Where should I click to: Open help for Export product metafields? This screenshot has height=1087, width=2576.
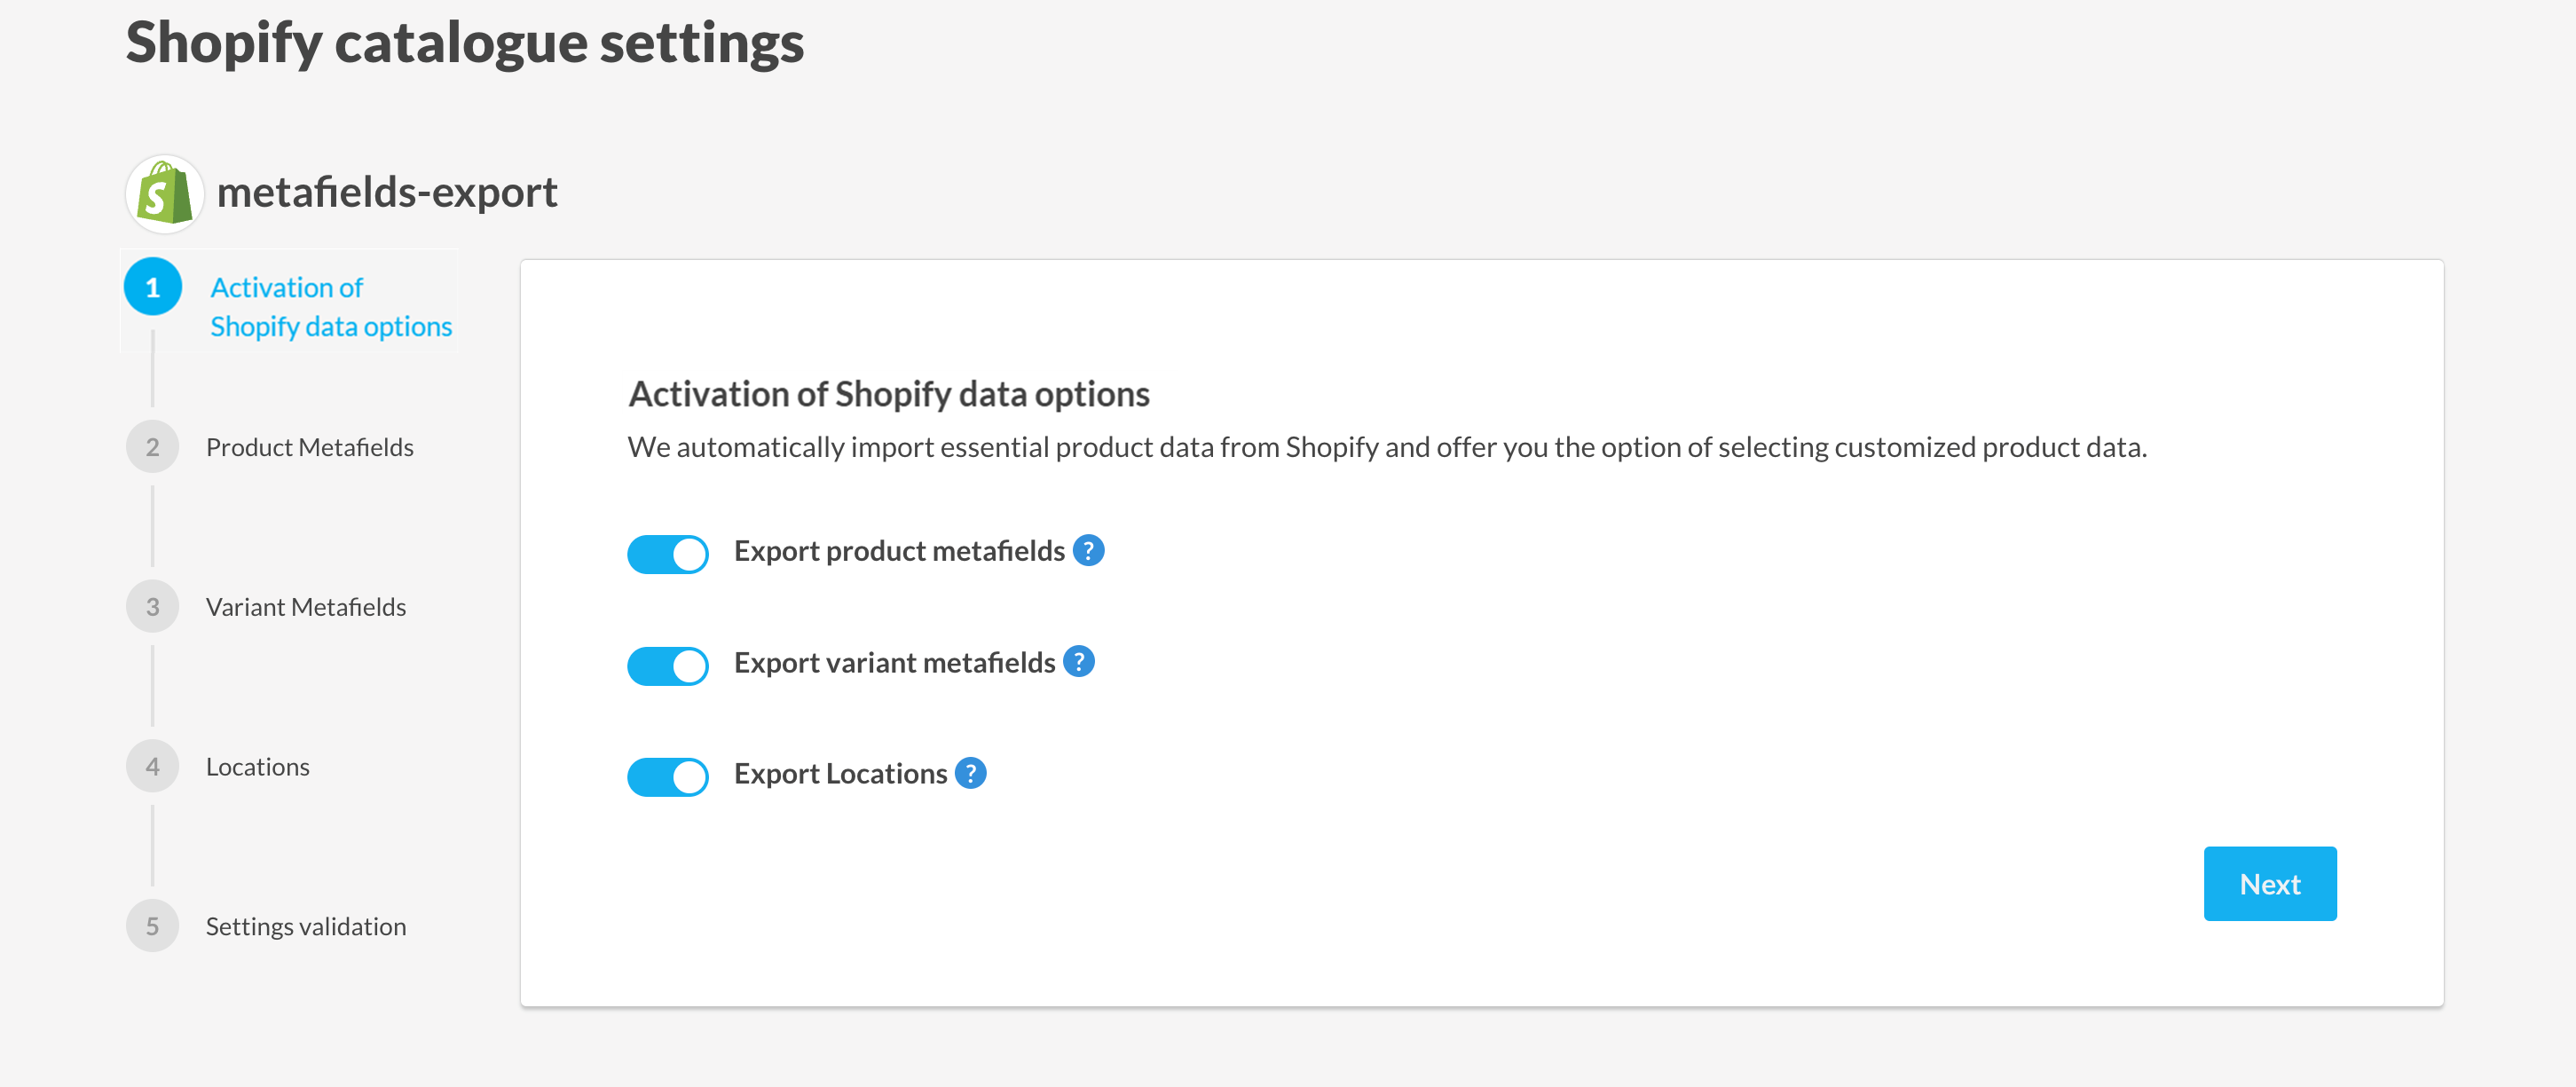pos(1088,550)
